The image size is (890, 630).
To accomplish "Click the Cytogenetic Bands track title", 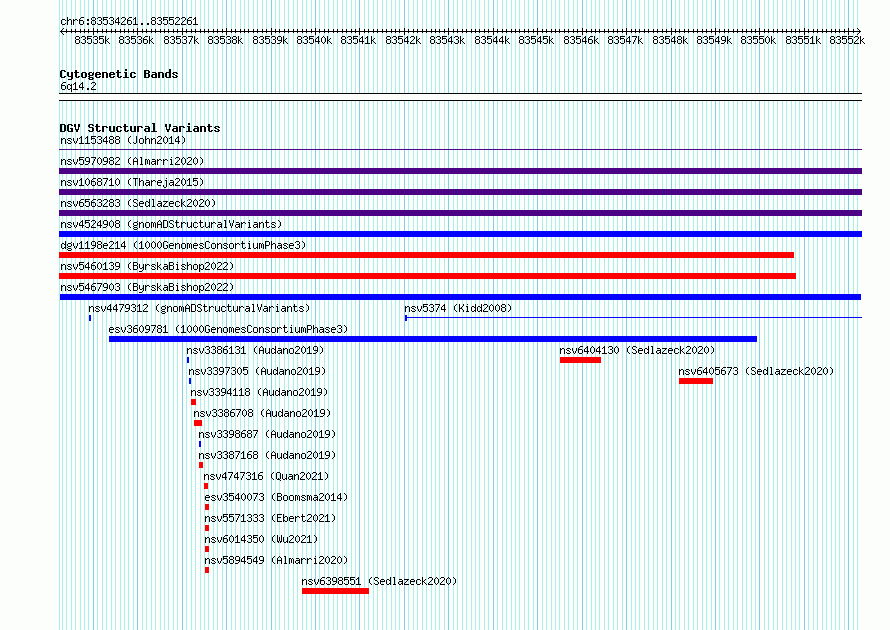I will [119, 74].
